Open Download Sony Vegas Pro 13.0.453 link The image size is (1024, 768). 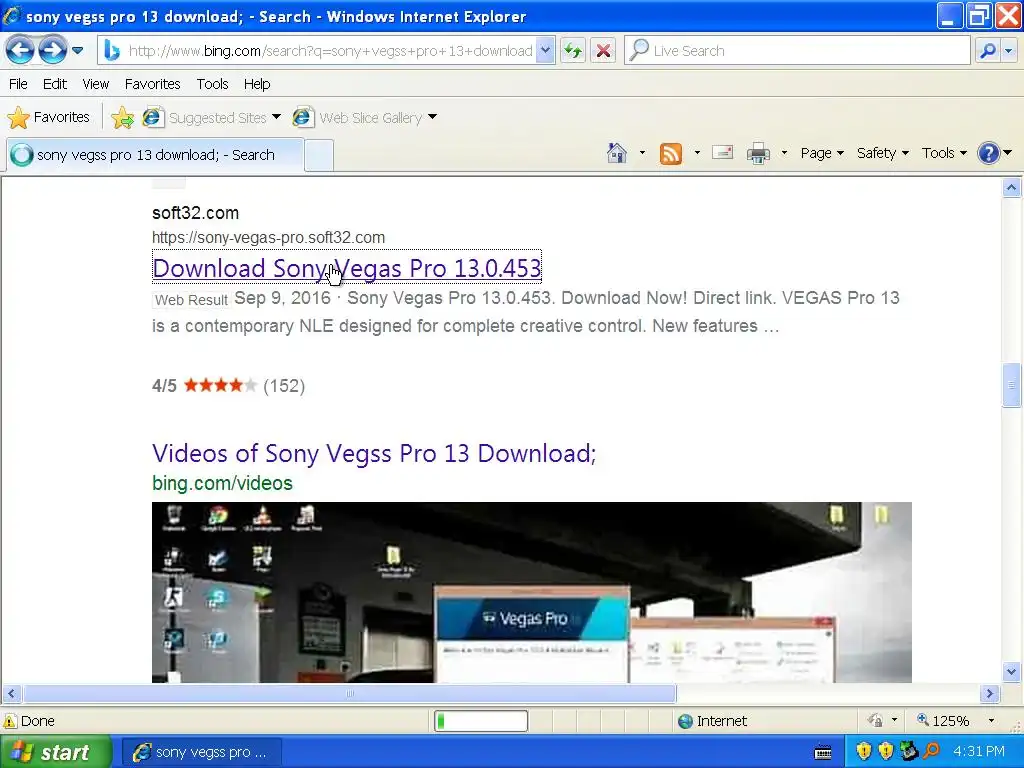click(347, 268)
